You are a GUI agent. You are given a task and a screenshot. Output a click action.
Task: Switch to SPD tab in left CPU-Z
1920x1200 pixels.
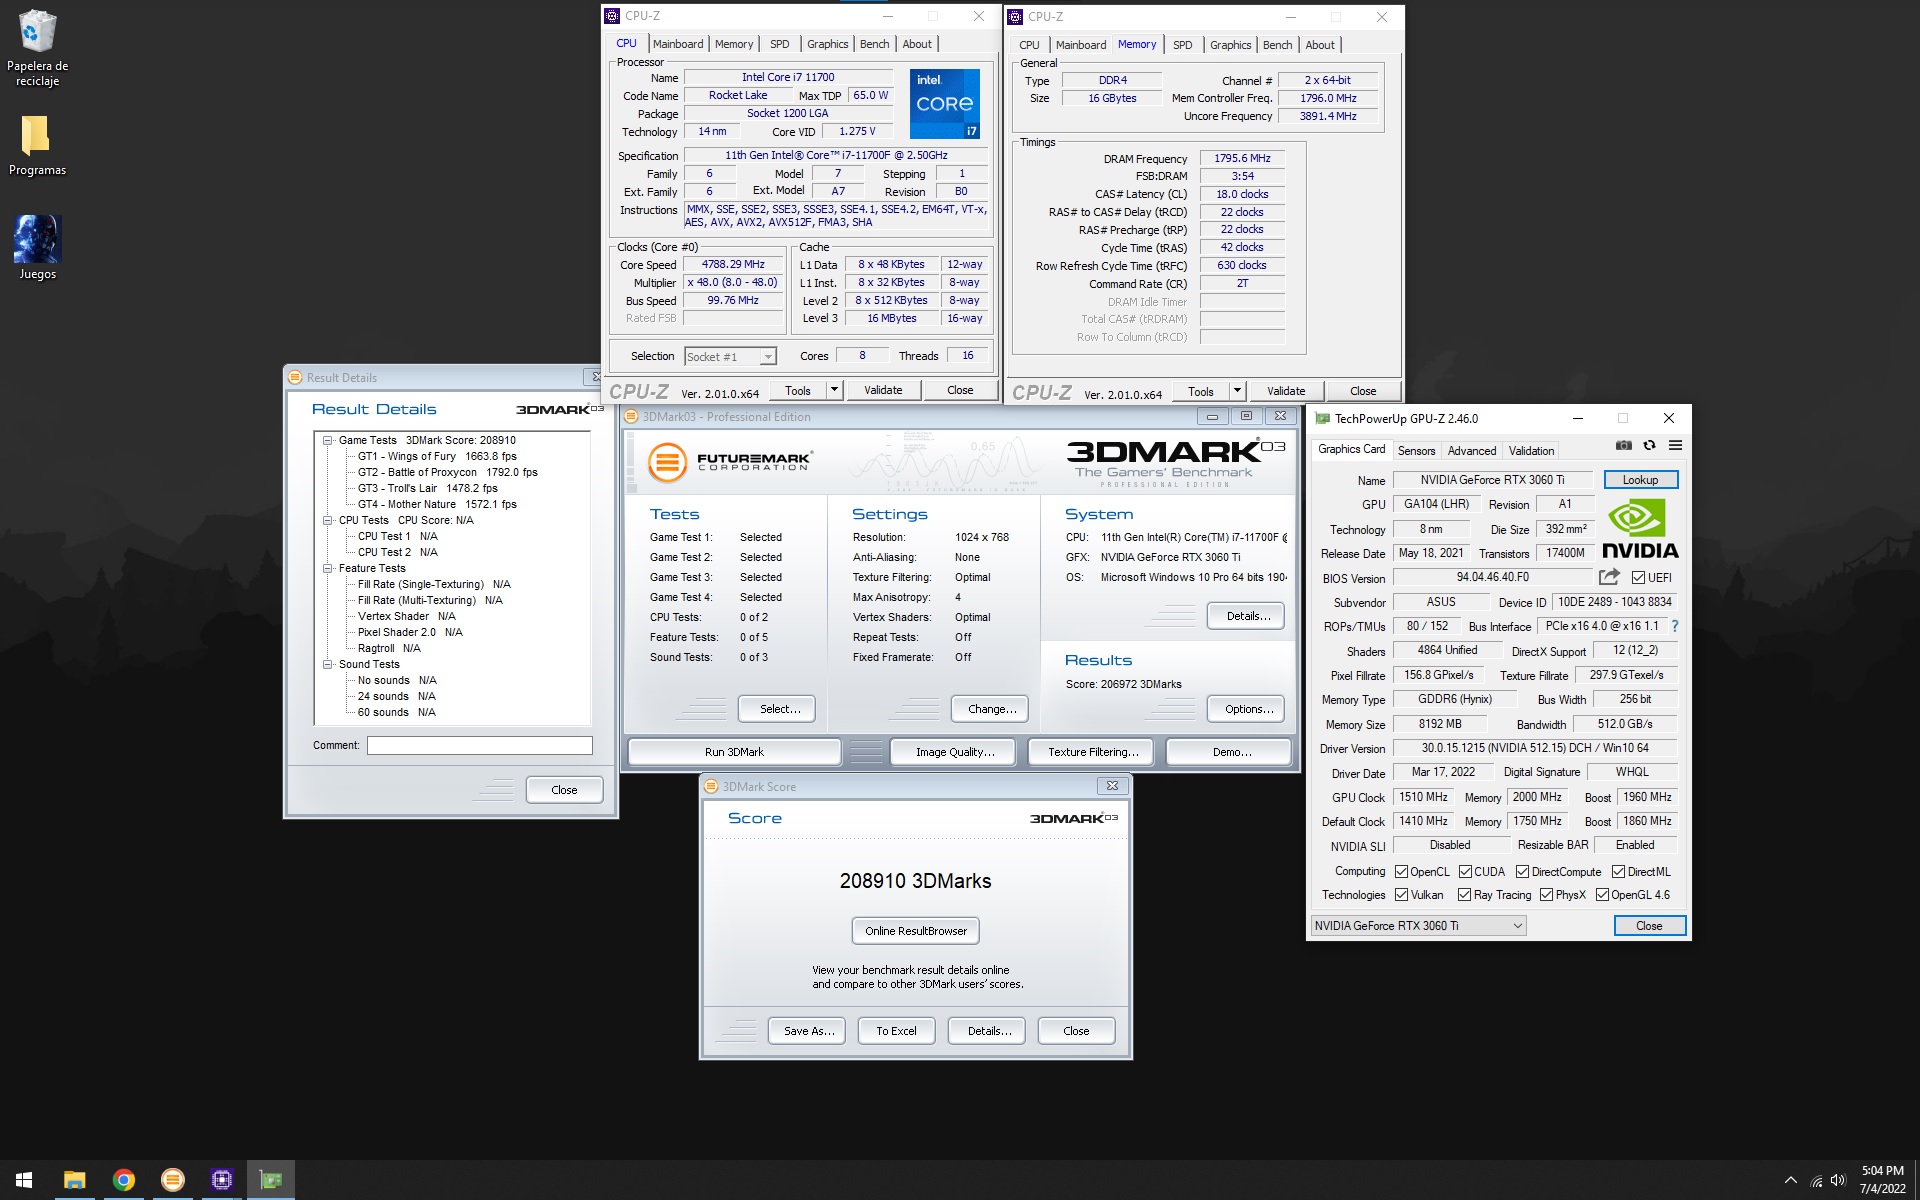(x=779, y=44)
